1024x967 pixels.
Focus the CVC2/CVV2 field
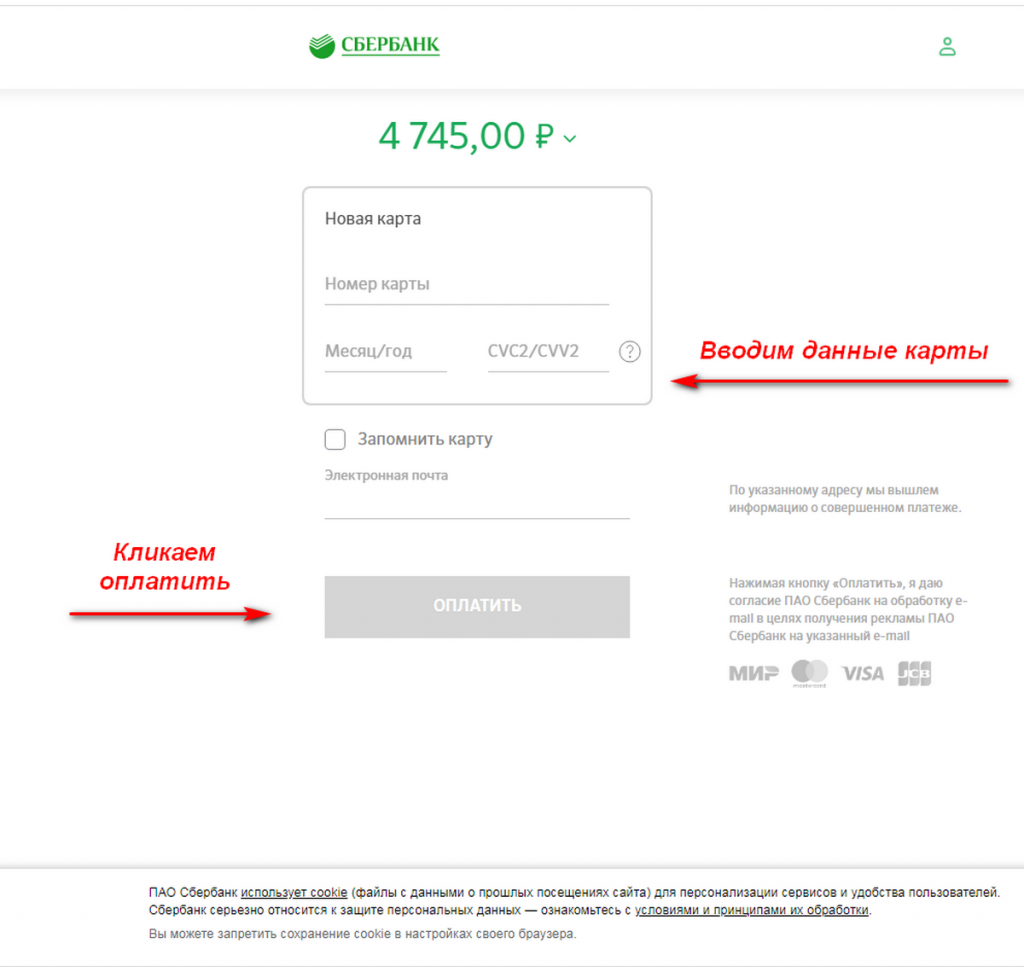548,352
